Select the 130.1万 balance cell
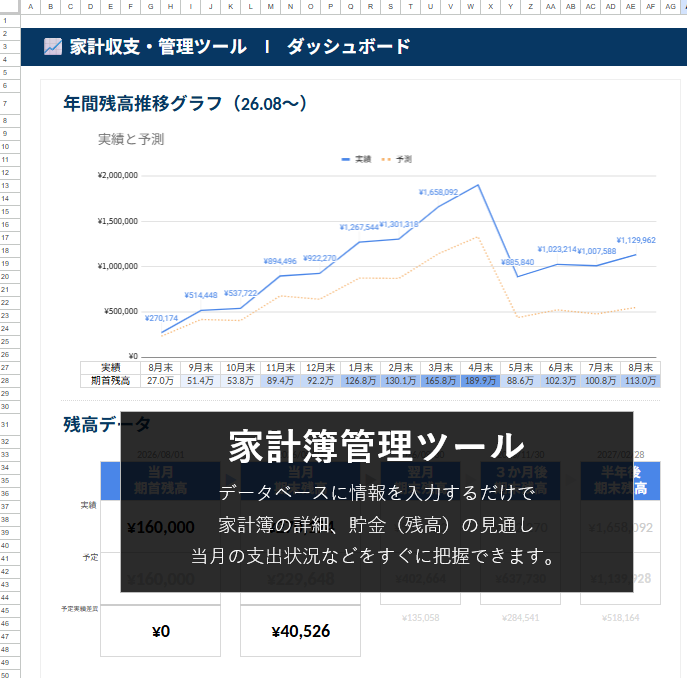The height and width of the screenshot is (678, 687). click(401, 381)
